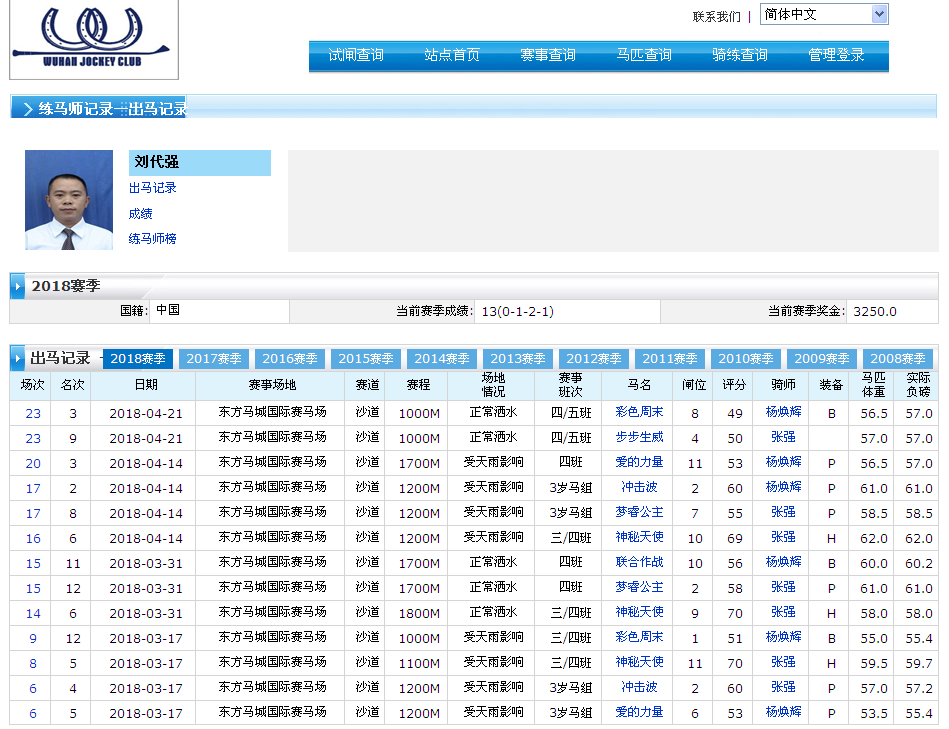Click the chevron icon before 练马师记录 title

point(27,109)
